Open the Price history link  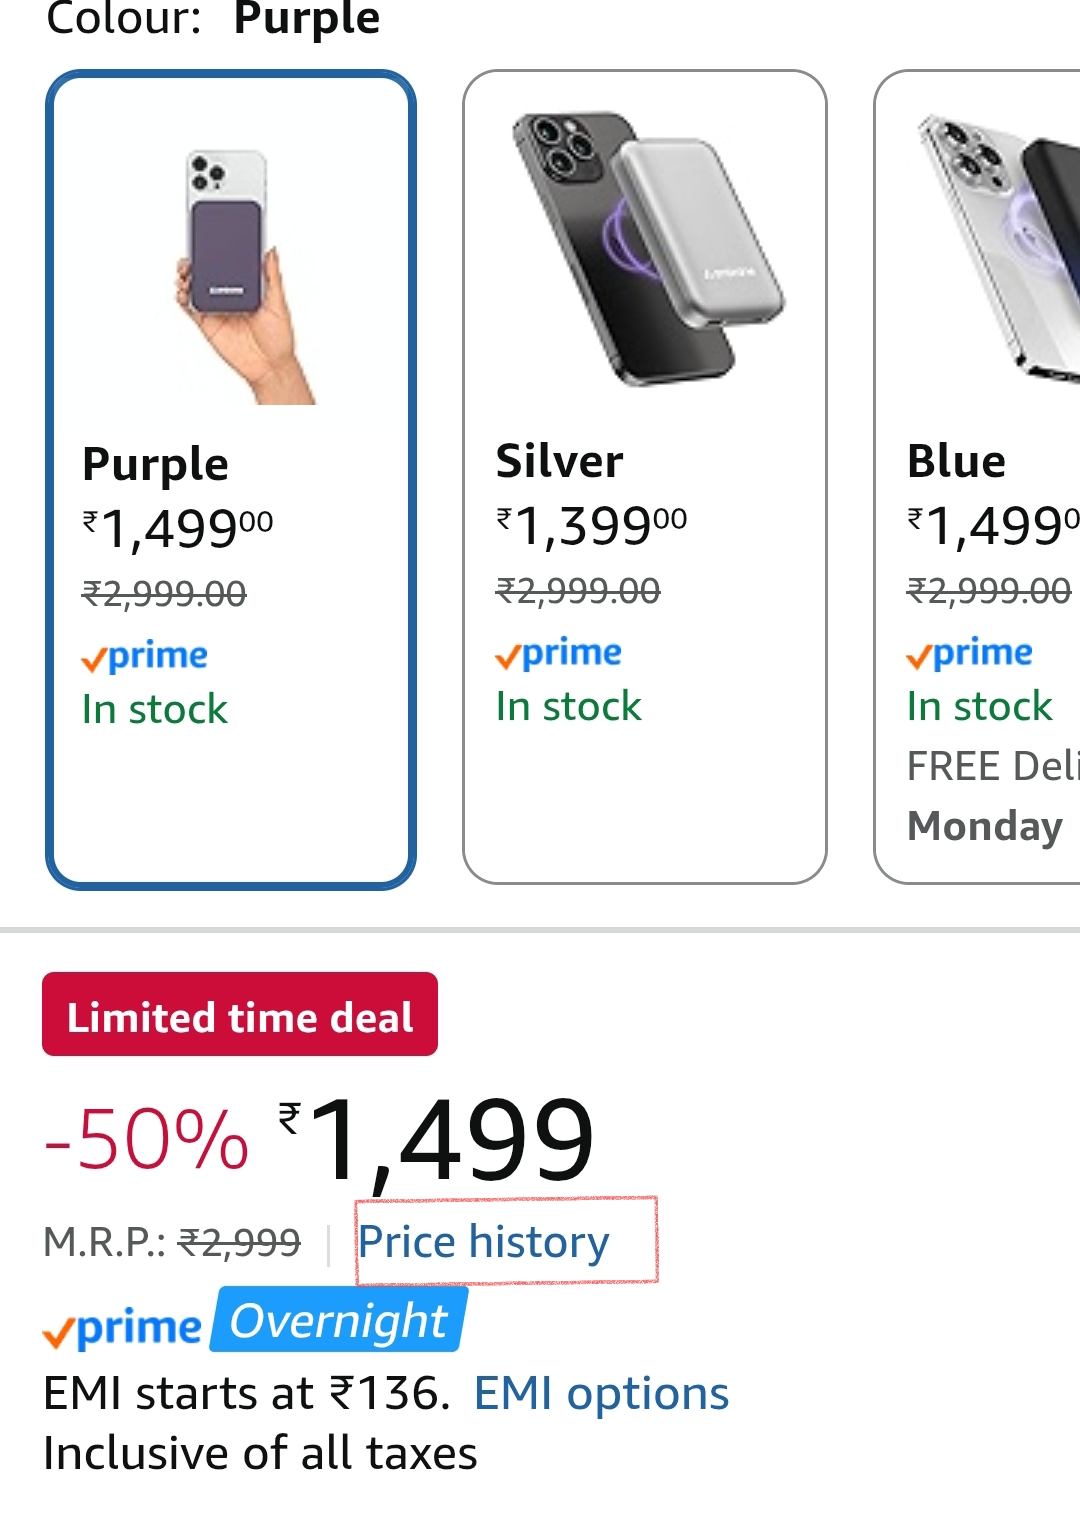484,1242
